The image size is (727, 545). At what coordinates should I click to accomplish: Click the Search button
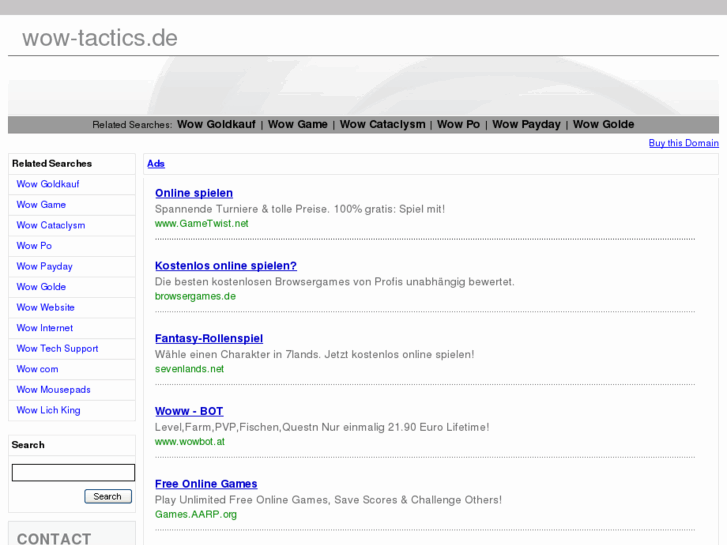point(108,496)
